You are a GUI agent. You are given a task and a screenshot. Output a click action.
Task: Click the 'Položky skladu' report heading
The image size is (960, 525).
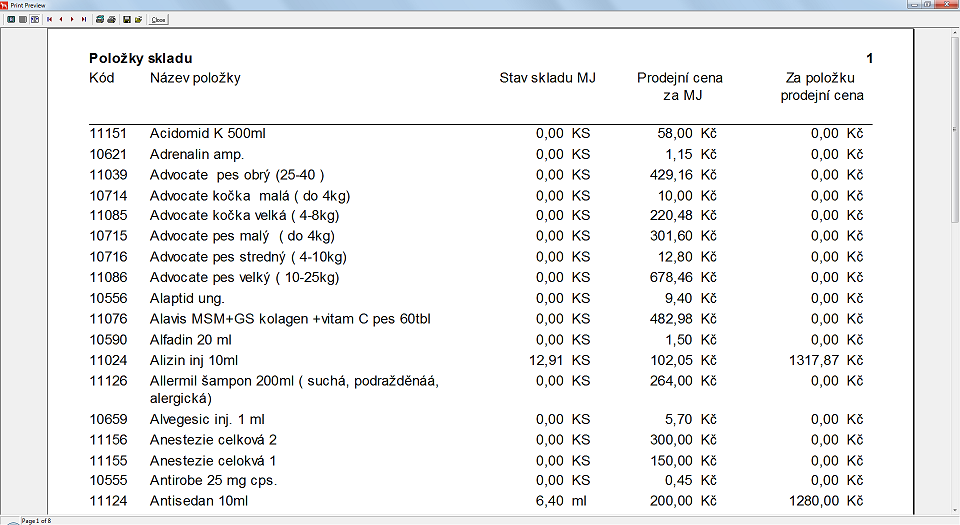pyautogui.click(x=141, y=59)
